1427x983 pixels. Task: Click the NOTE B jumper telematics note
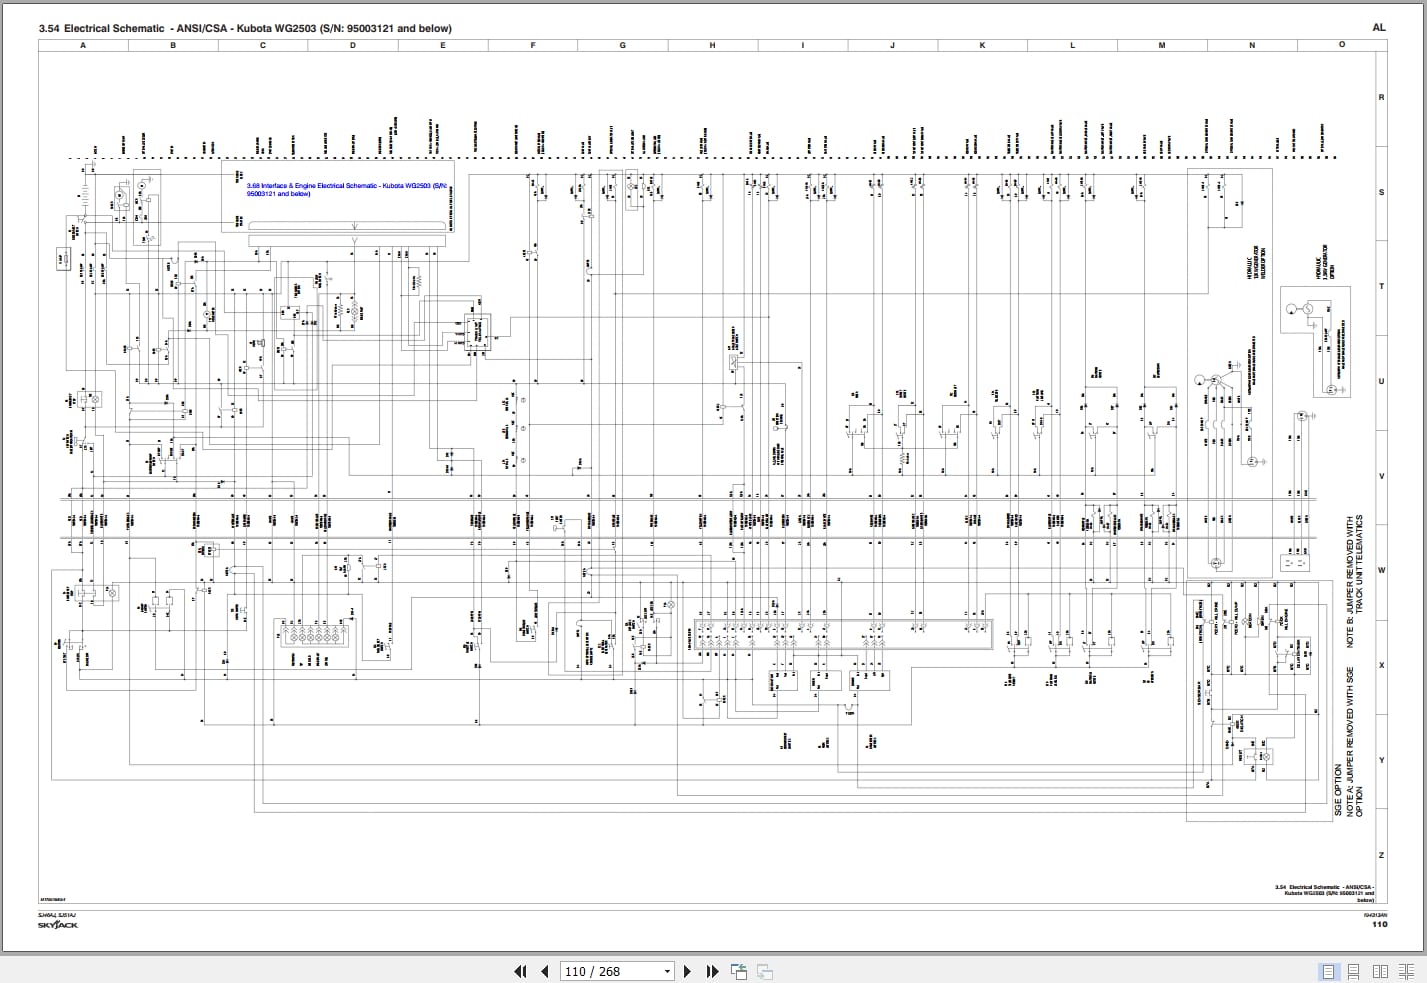click(x=1354, y=582)
